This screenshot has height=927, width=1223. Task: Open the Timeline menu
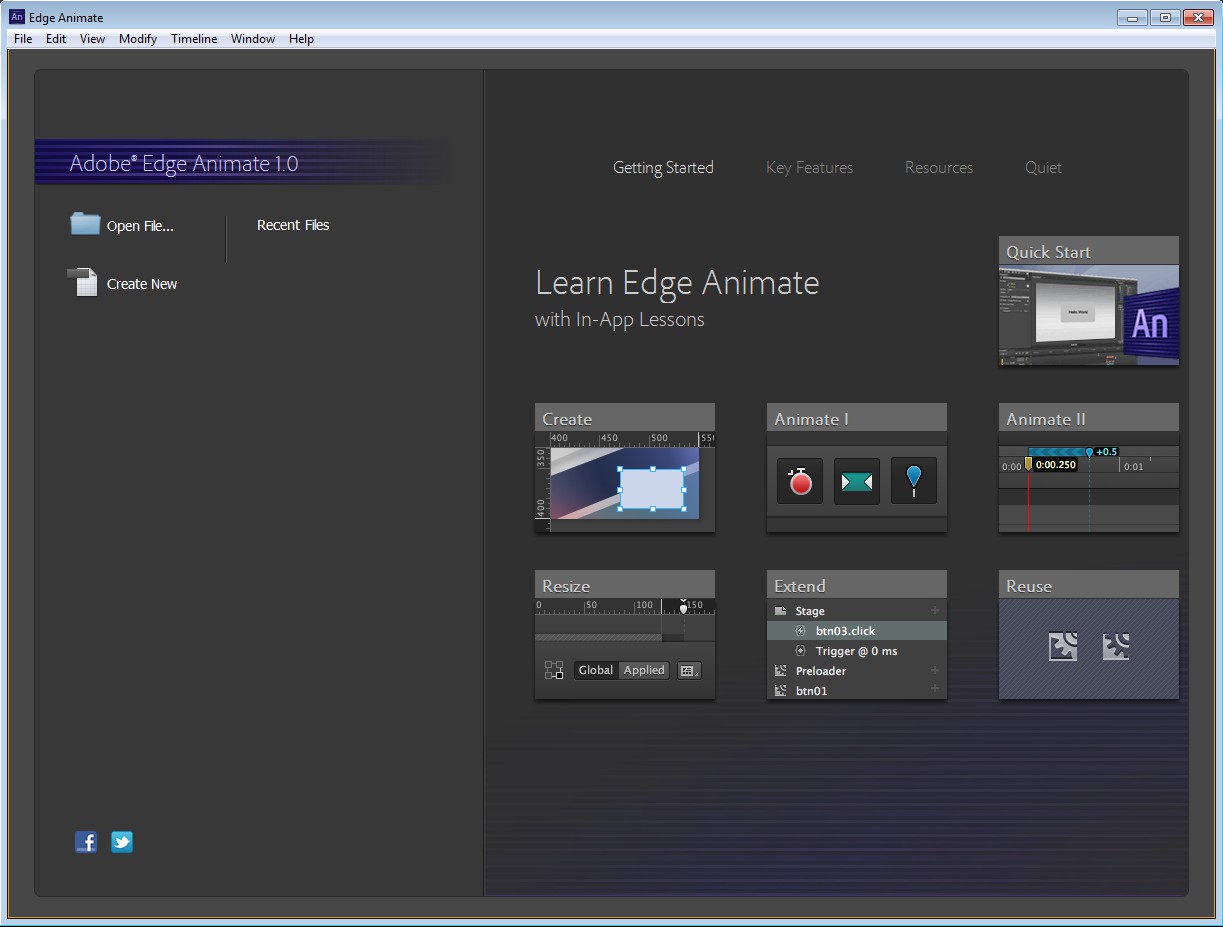pyautogui.click(x=193, y=39)
